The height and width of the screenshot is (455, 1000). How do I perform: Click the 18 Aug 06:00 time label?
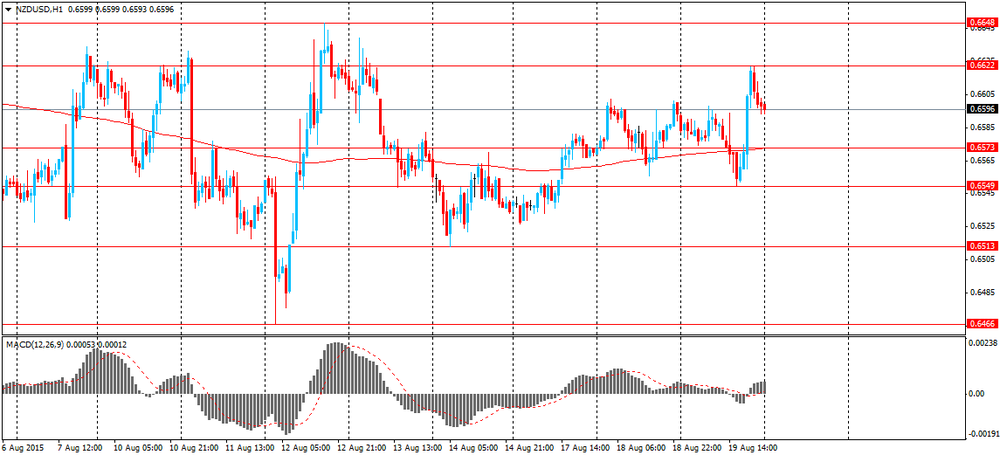click(x=640, y=447)
